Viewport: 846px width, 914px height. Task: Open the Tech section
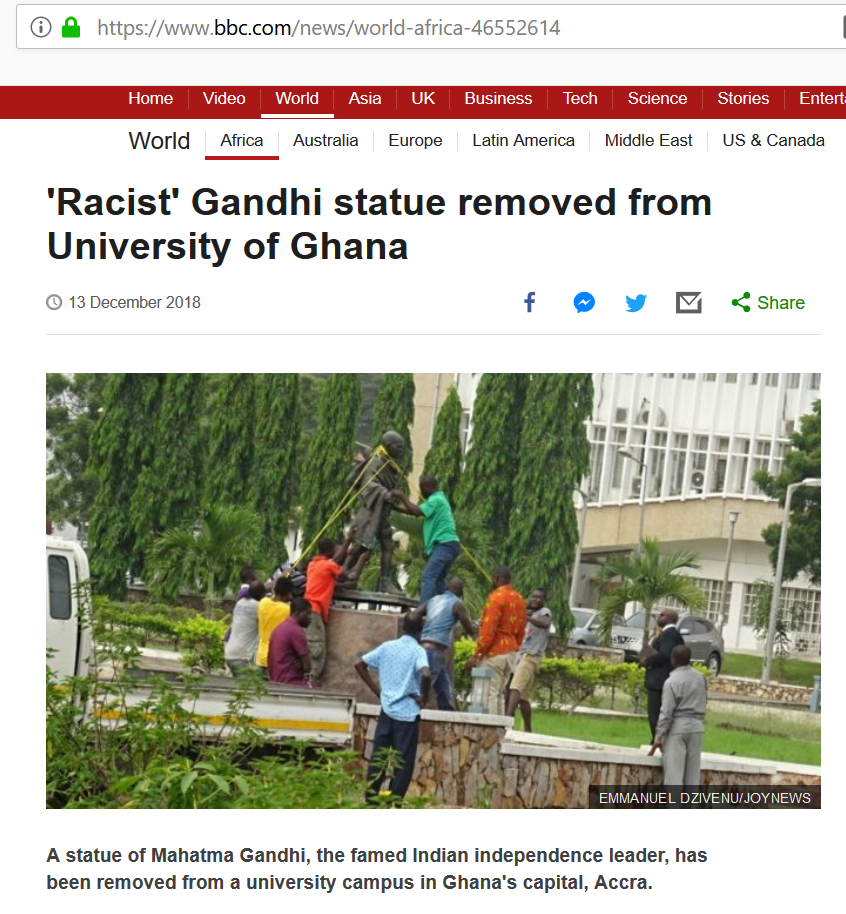pos(580,99)
